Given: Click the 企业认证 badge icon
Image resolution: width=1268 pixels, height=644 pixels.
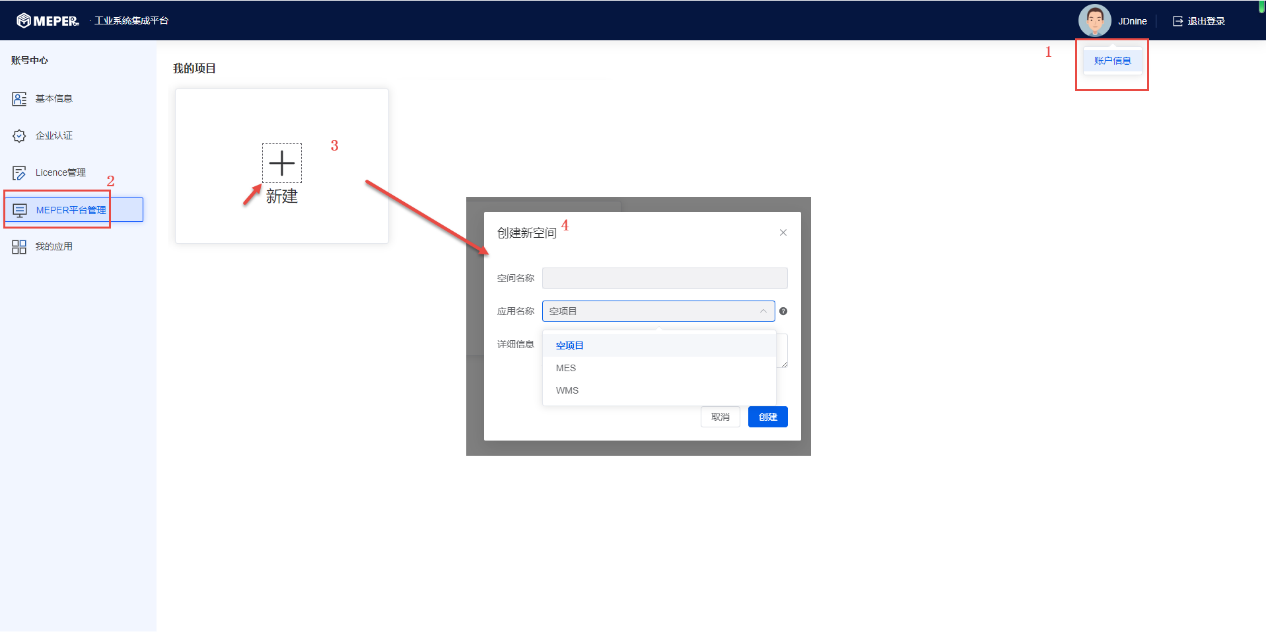Looking at the screenshot, I should (x=19, y=136).
